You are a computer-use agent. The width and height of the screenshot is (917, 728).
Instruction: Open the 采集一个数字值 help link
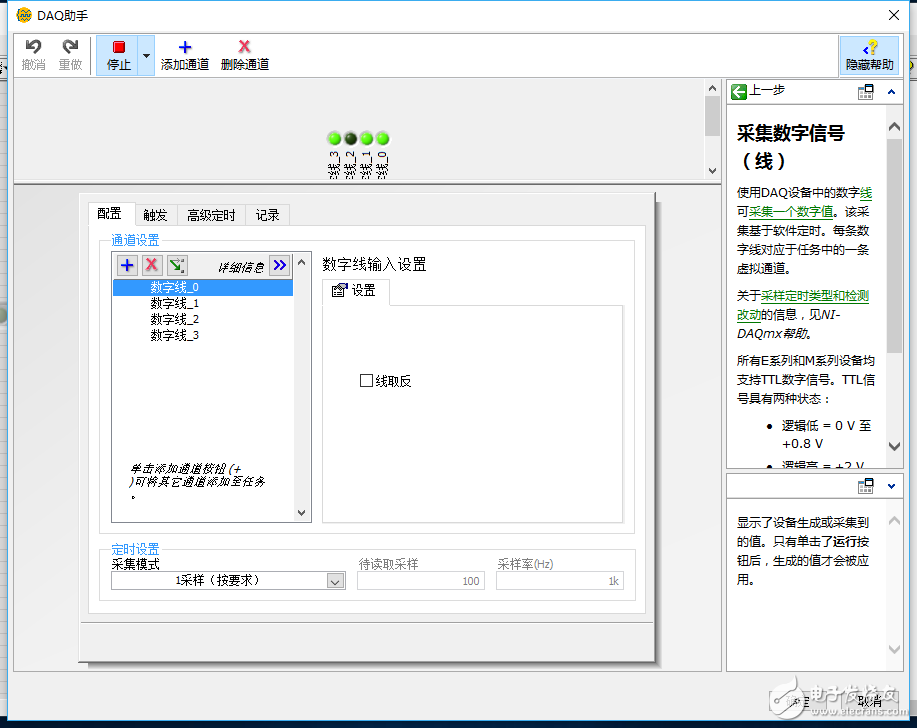click(791, 212)
